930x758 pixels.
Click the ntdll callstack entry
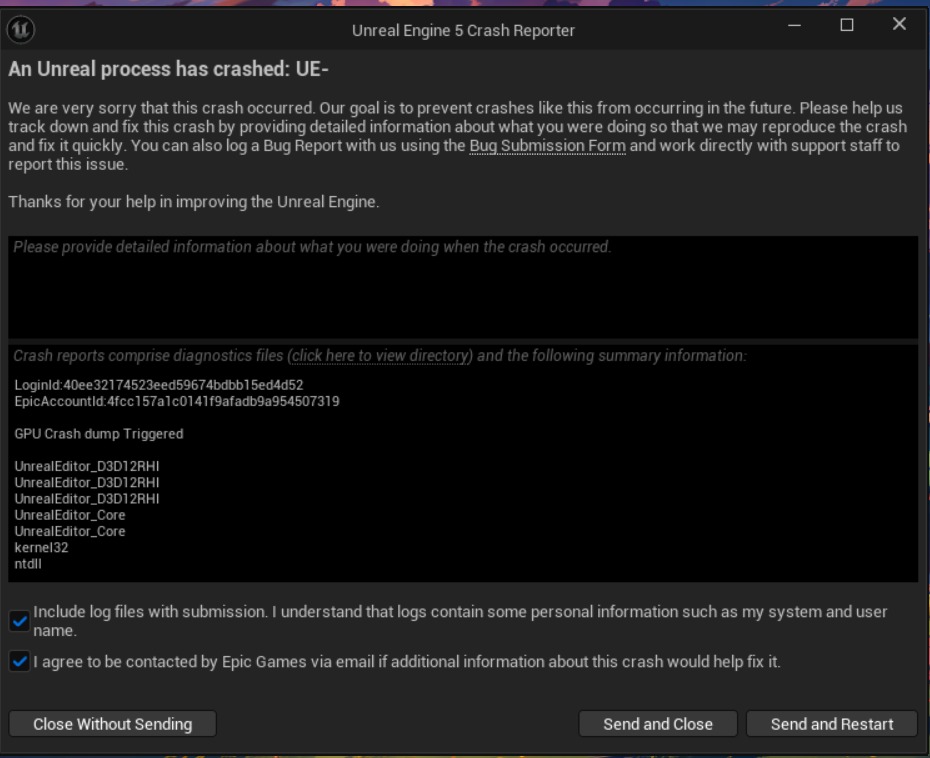pyautogui.click(x=28, y=564)
